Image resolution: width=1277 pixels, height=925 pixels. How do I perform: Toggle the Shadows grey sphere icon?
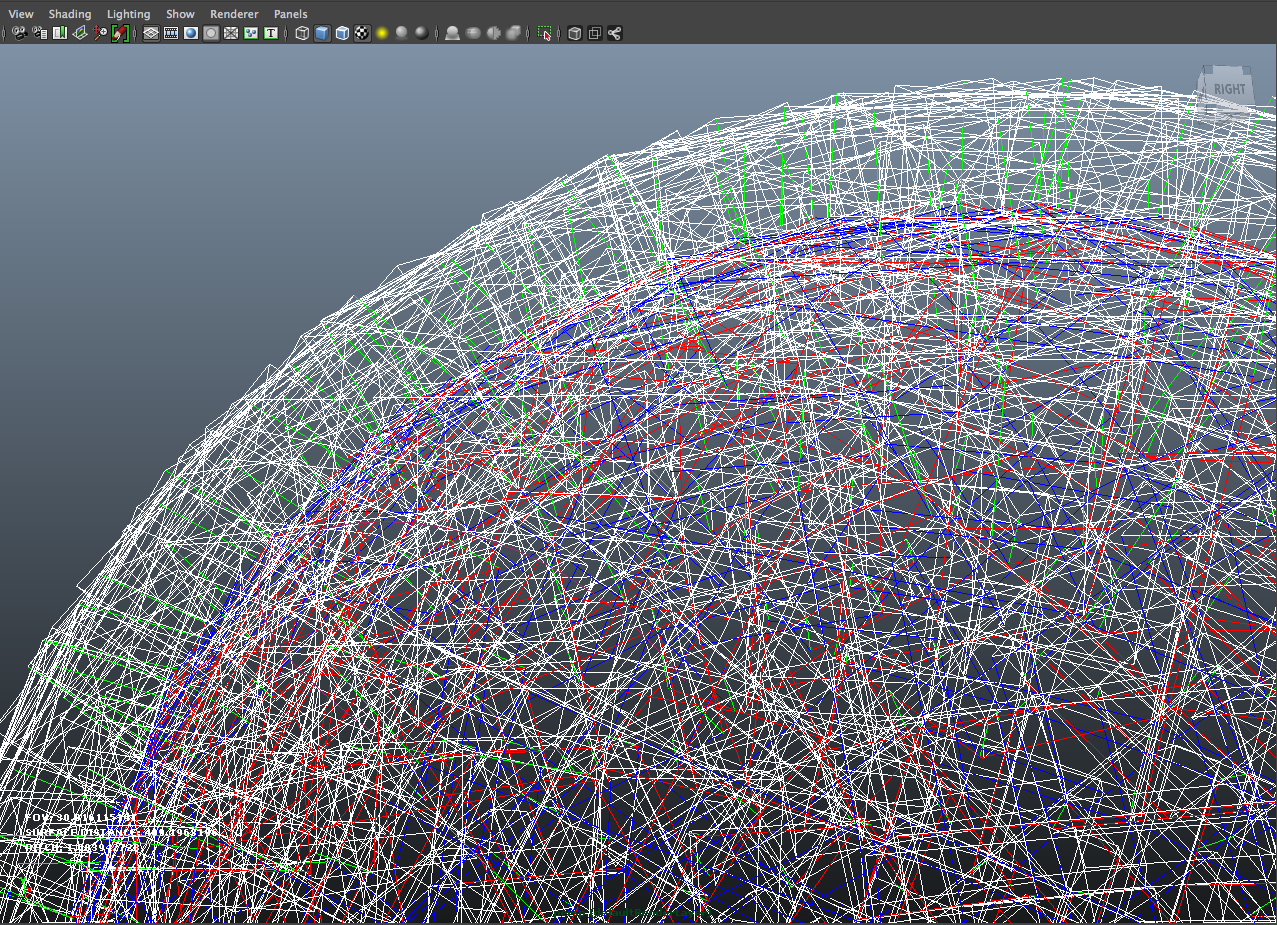point(402,33)
